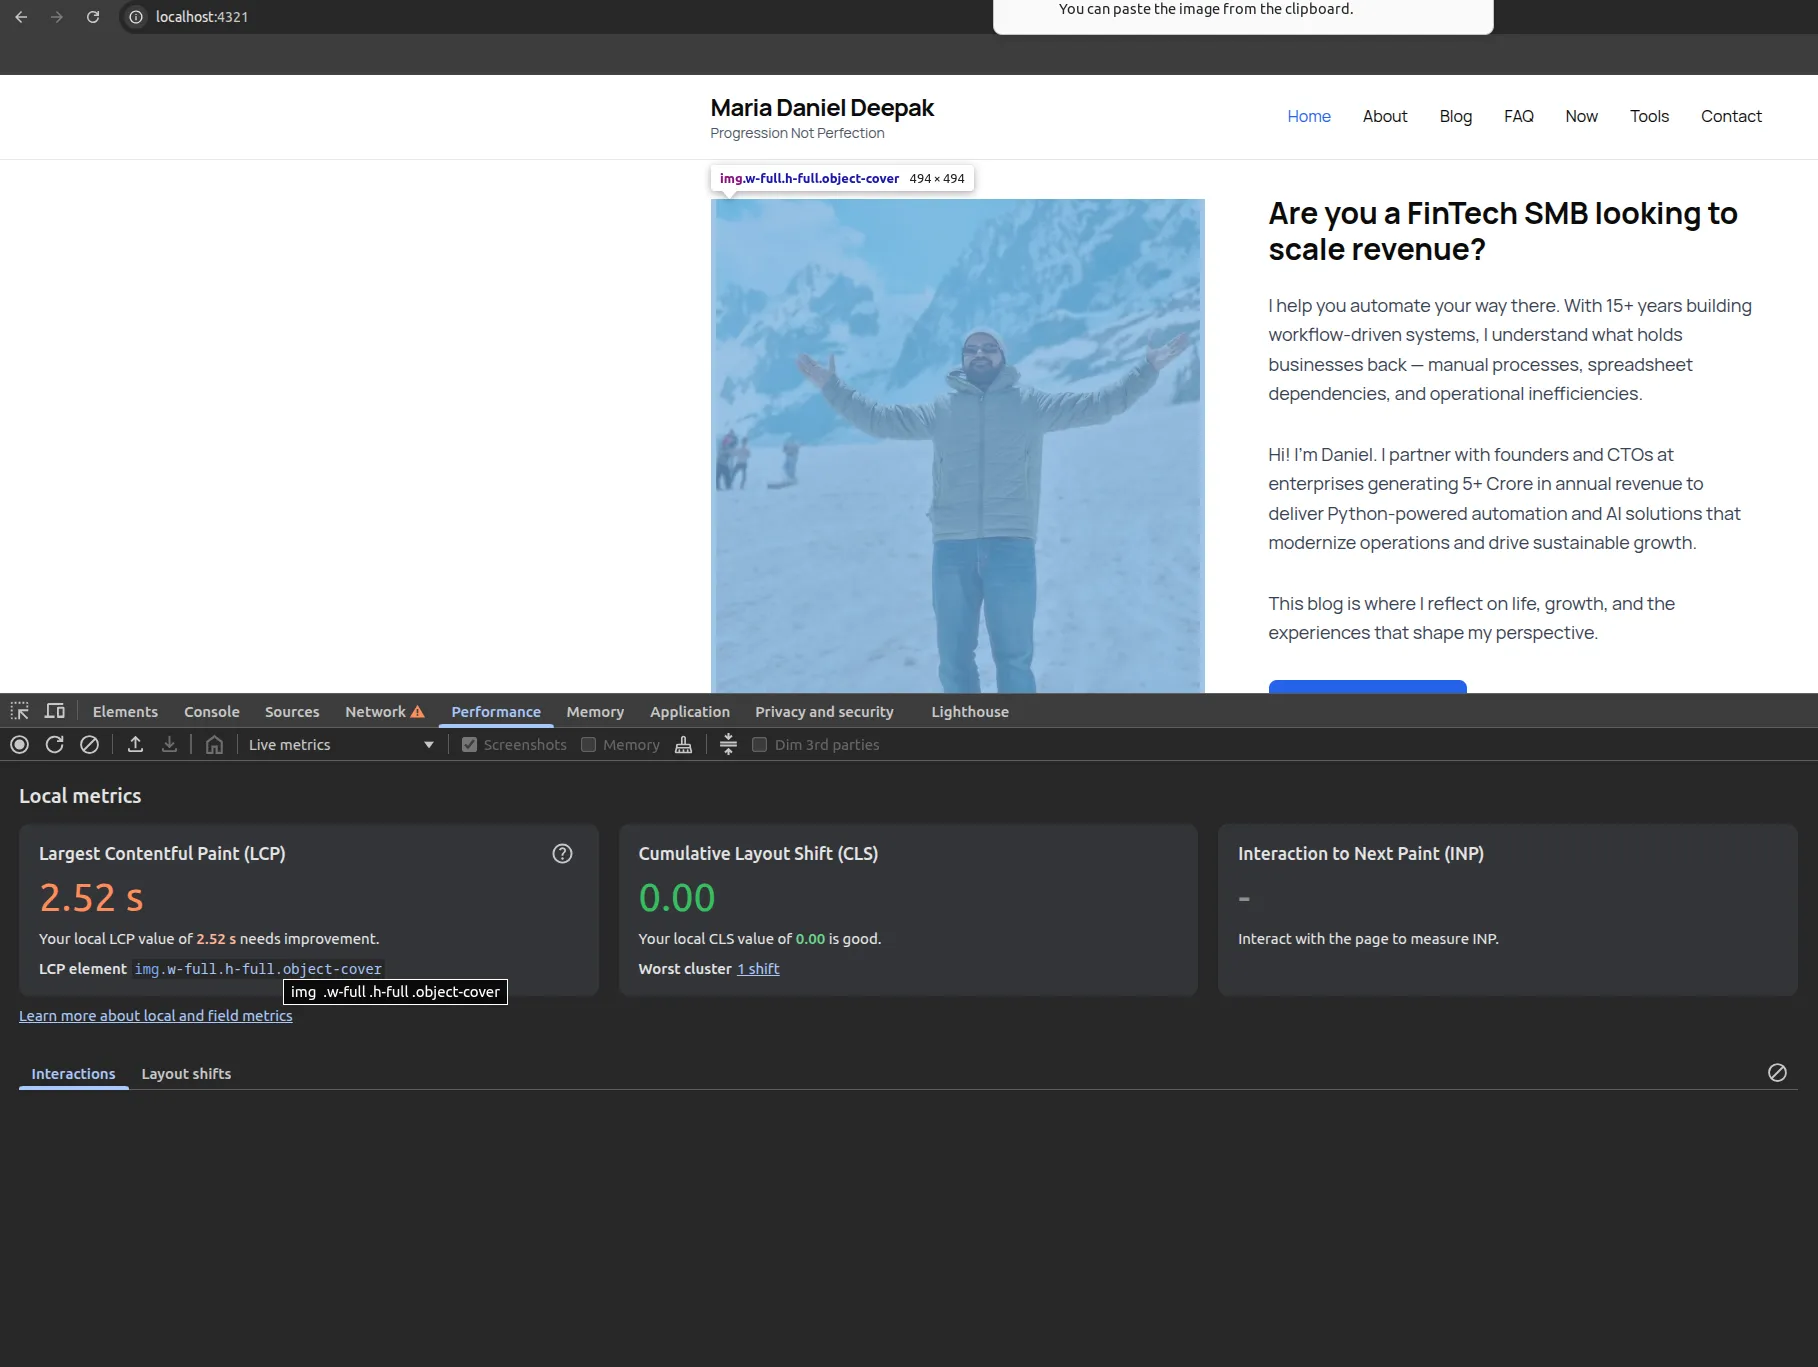The width and height of the screenshot is (1818, 1367).
Task: Save the current performance profile
Action: [x=169, y=745]
